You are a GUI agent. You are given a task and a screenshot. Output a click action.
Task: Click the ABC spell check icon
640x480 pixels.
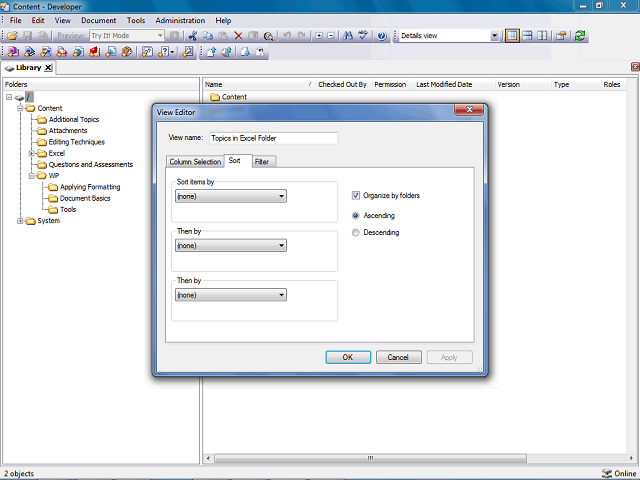tap(363, 36)
